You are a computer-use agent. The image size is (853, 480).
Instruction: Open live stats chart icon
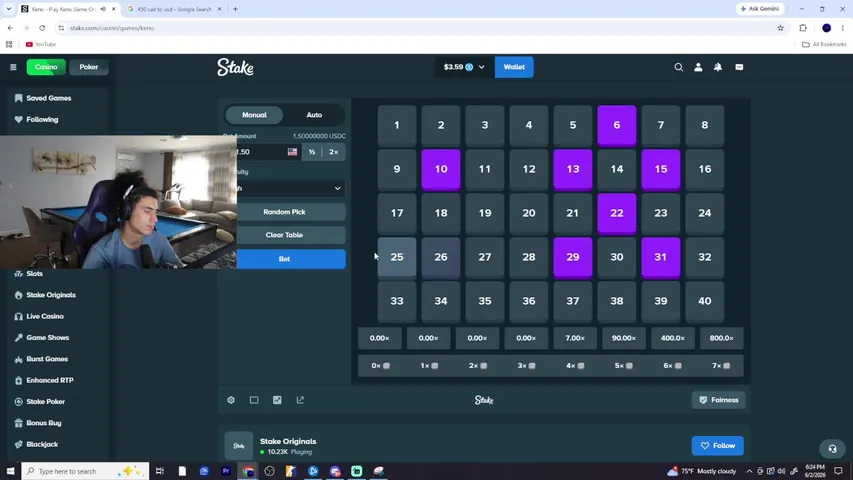tap(277, 400)
